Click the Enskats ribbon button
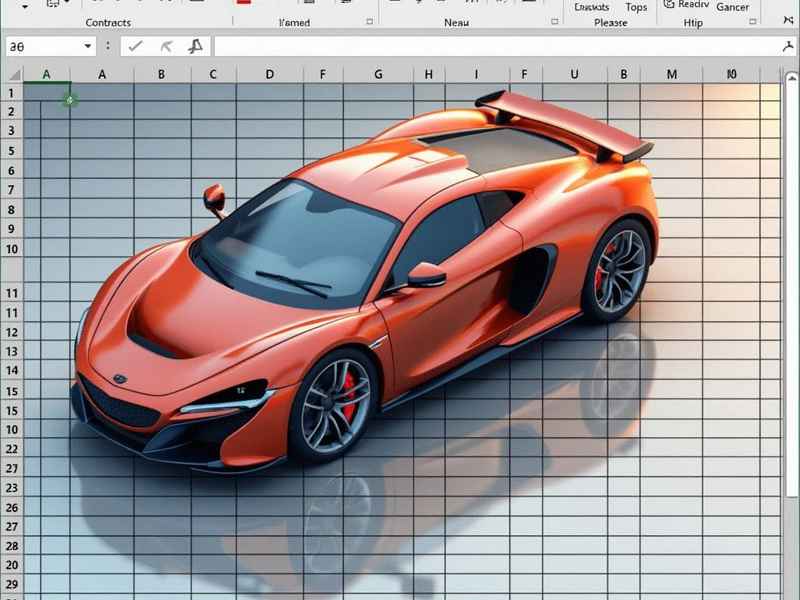 (592, 7)
